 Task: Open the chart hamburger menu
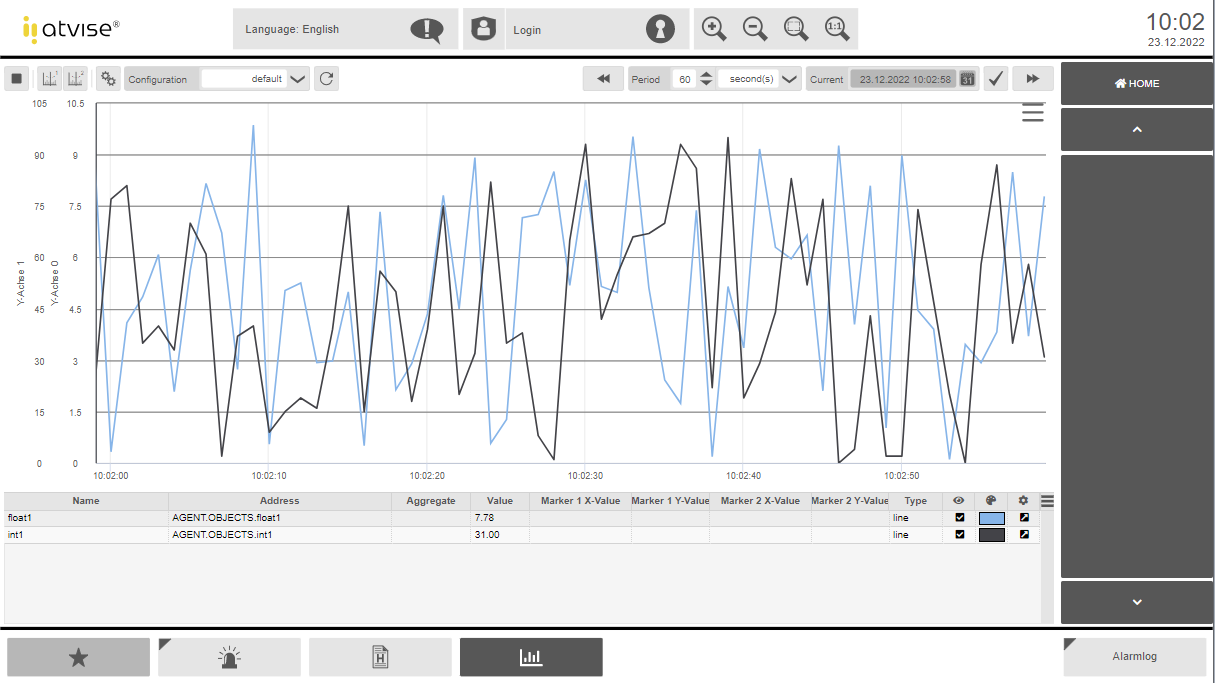pyautogui.click(x=1033, y=113)
